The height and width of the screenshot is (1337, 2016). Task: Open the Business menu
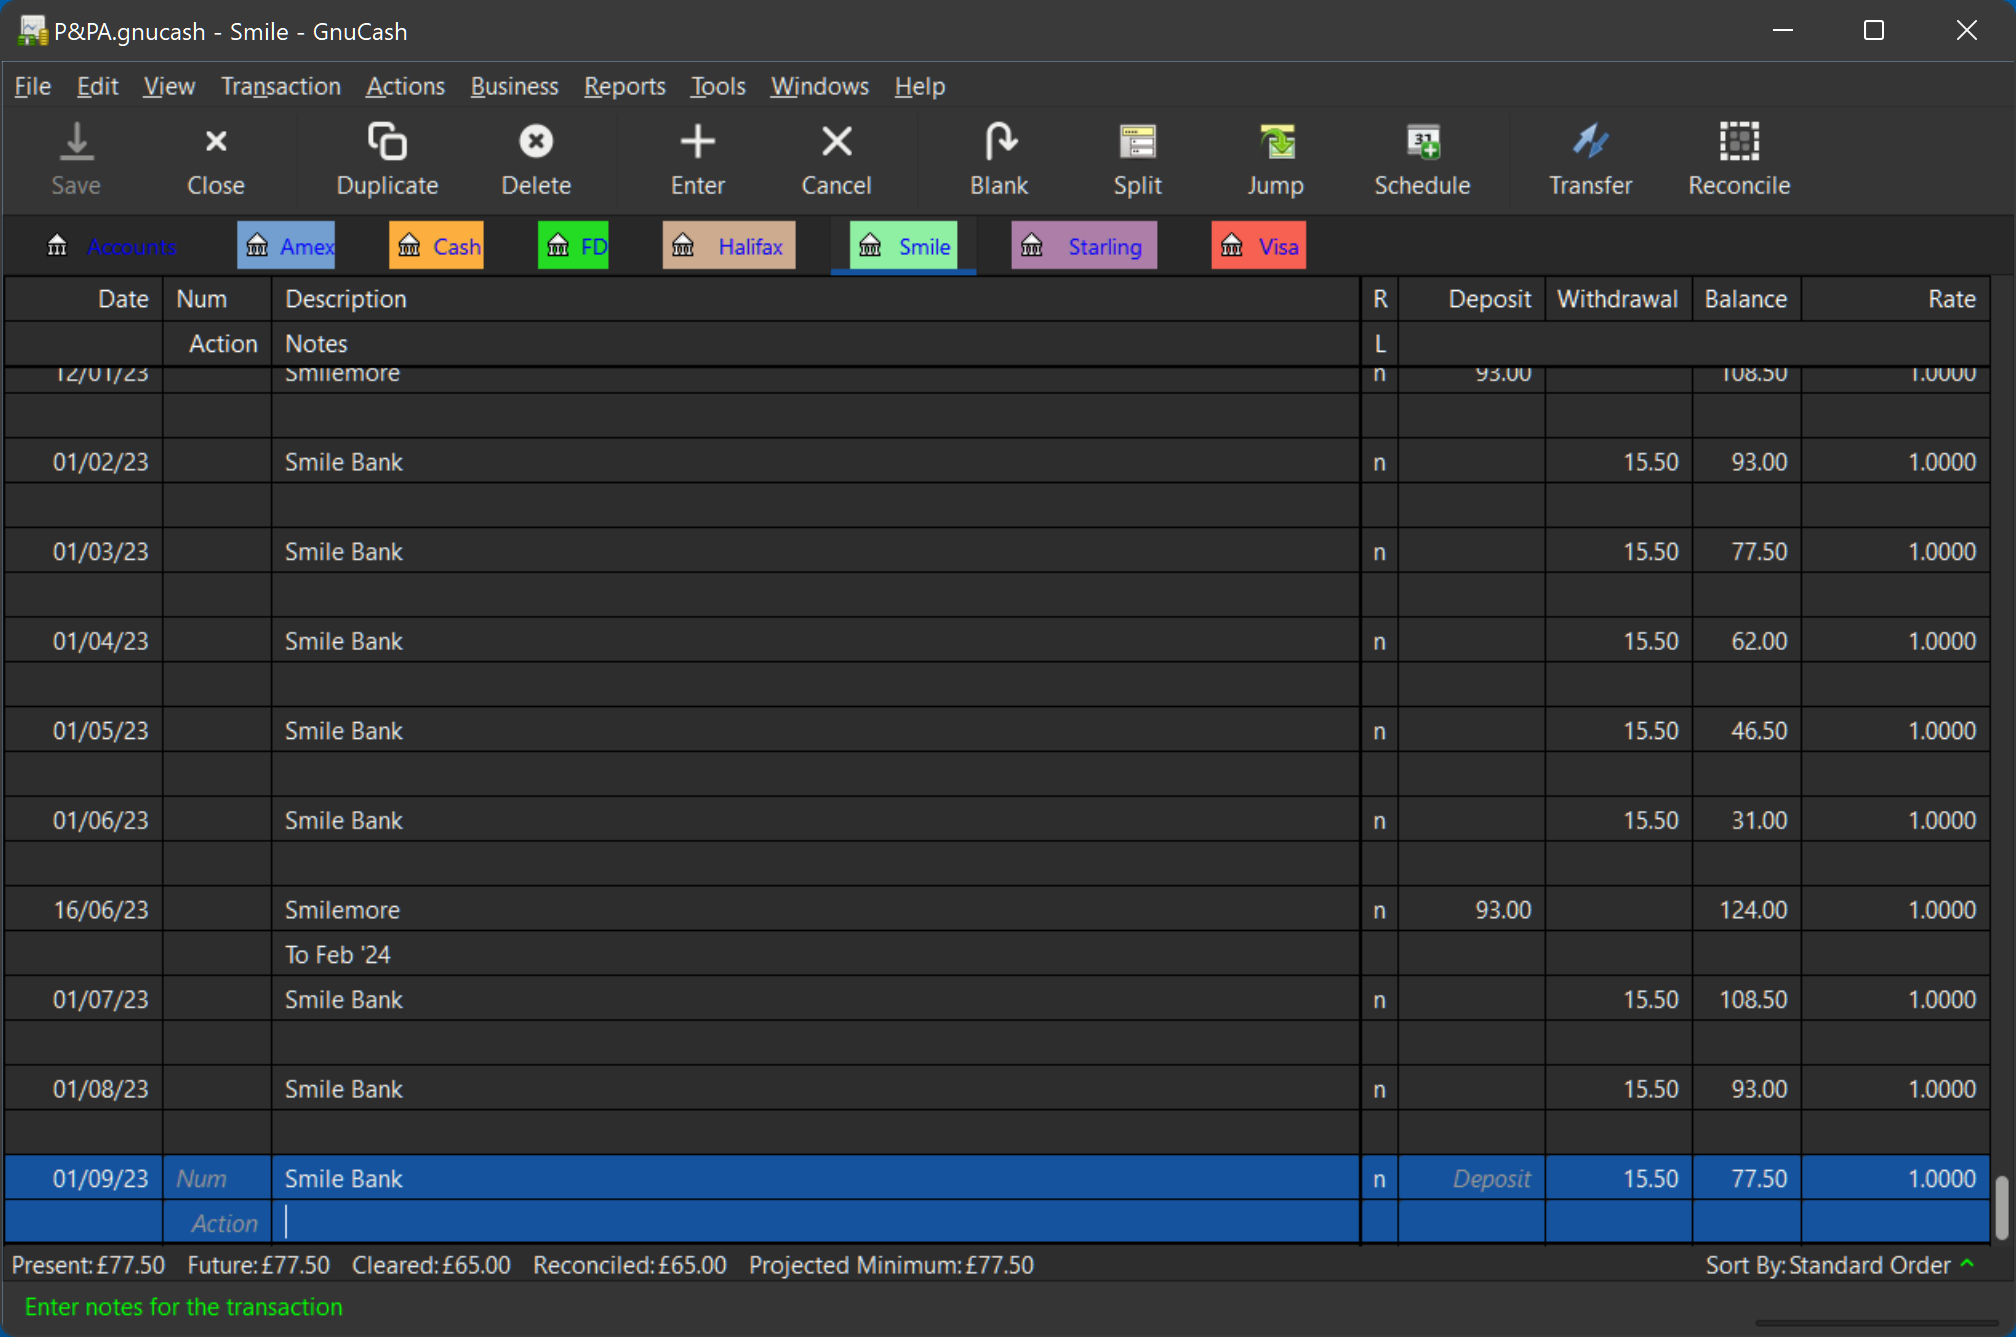click(x=514, y=87)
